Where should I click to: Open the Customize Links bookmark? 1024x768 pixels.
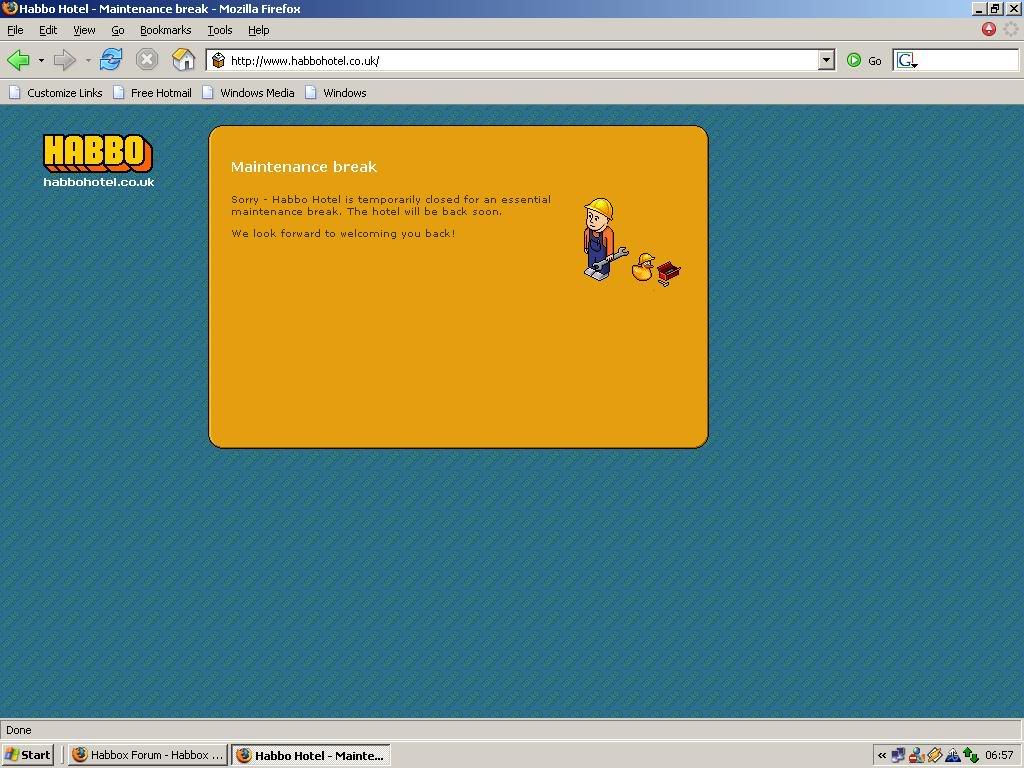coord(56,93)
